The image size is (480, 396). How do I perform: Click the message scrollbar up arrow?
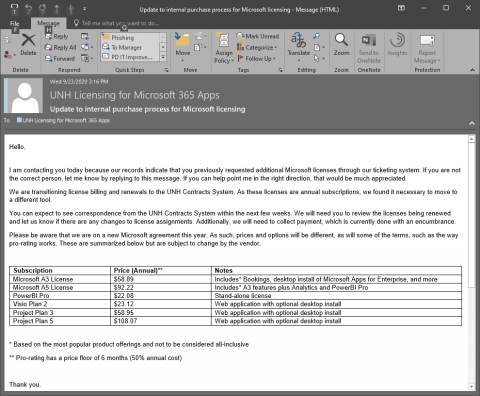(x=471, y=139)
